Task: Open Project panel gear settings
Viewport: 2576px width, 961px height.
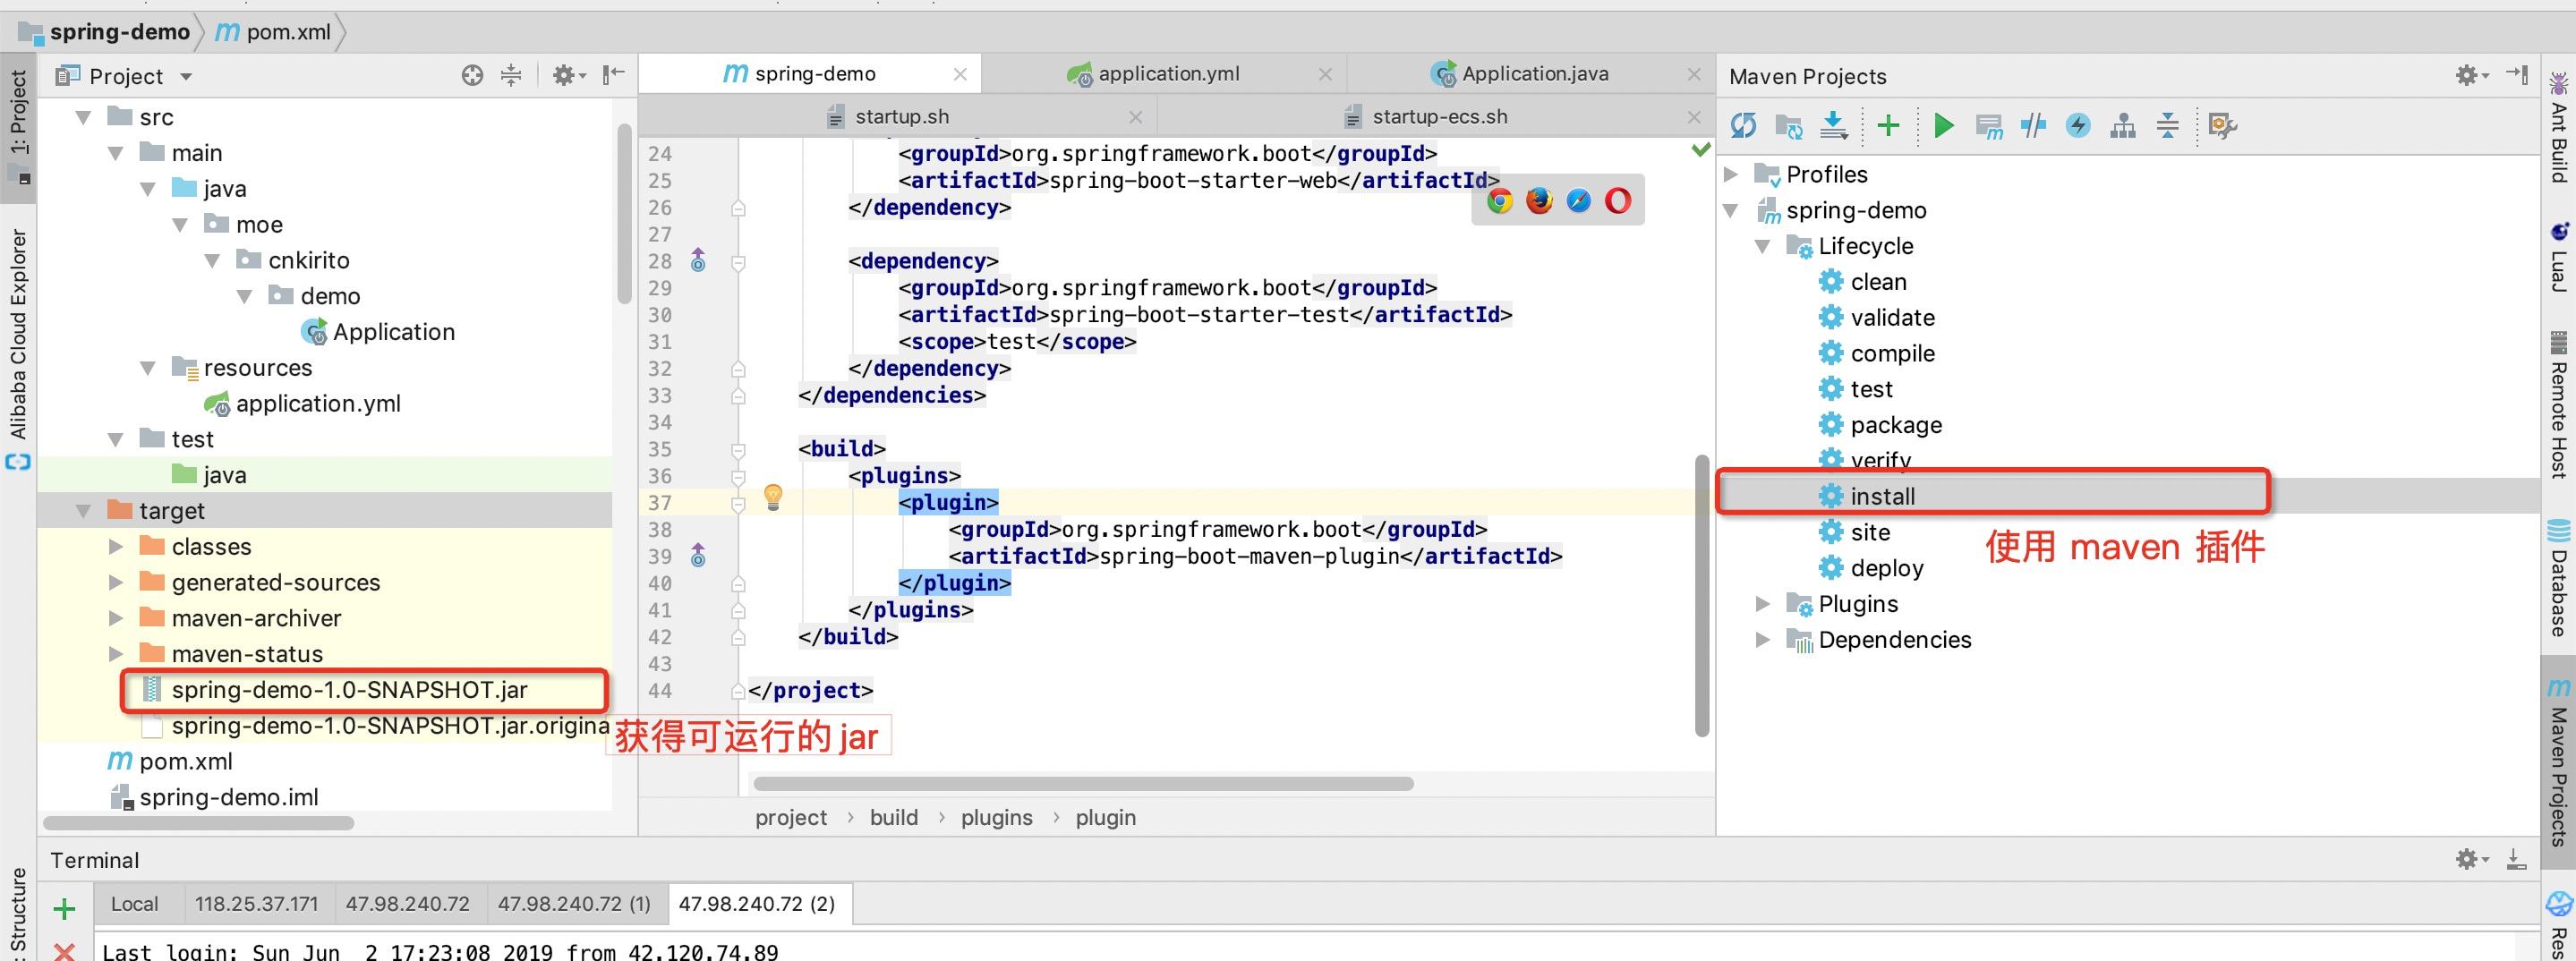Action: (x=568, y=75)
